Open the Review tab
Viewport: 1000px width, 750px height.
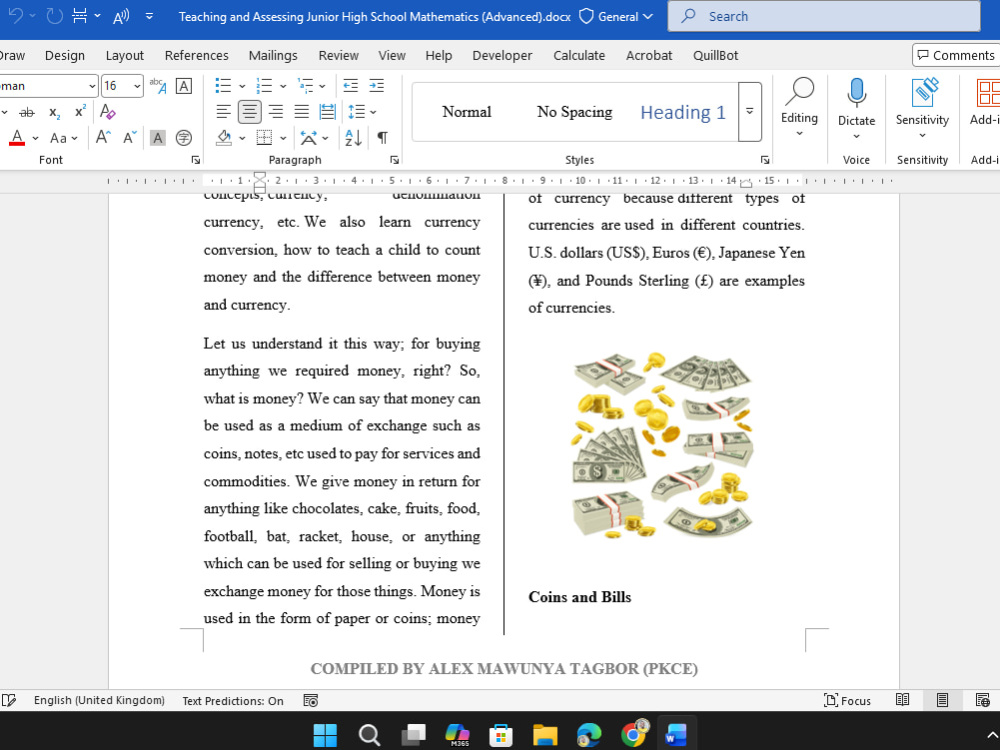click(x=339, y=55)
